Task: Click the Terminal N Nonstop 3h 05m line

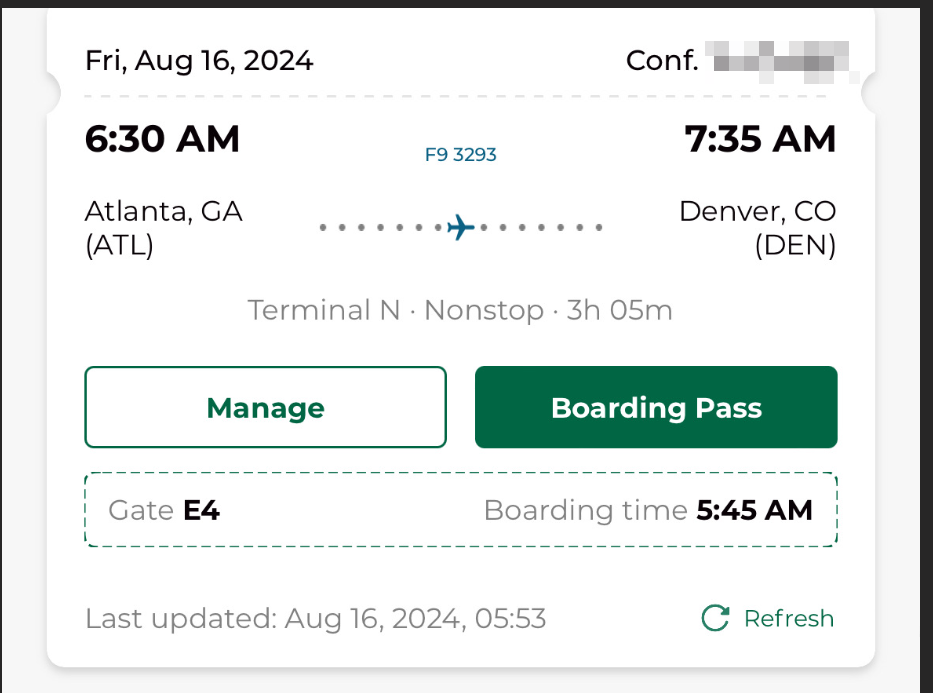Action: click(x=460, y=311)
